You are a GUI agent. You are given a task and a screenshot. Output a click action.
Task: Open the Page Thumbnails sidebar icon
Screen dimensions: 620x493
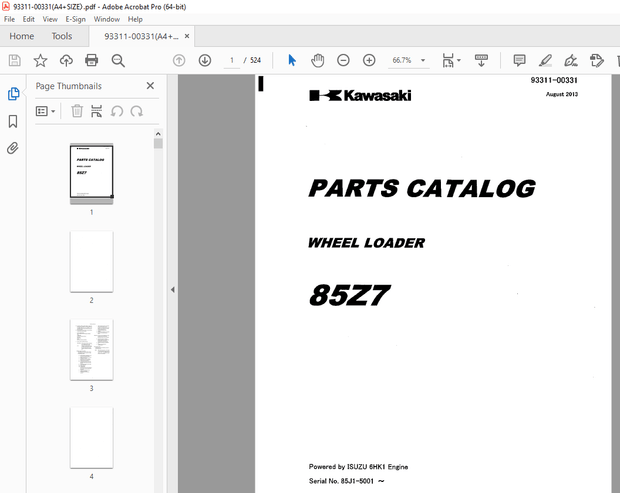13,94
